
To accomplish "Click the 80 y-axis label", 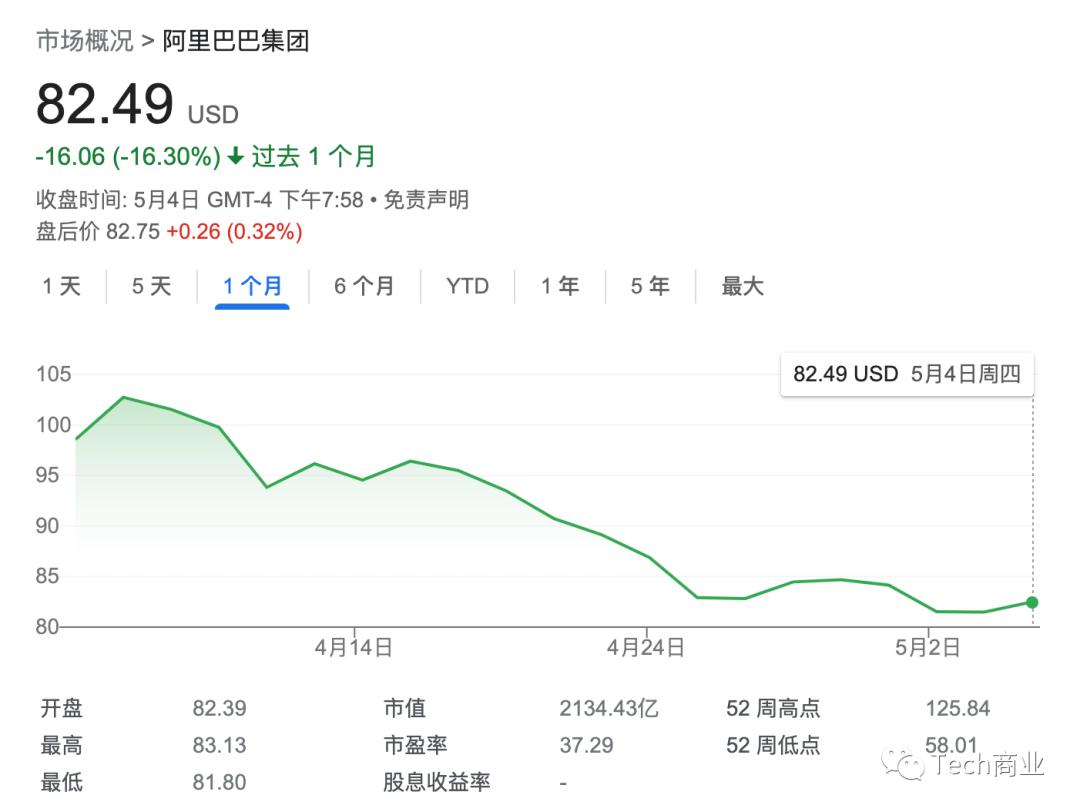I will point(48,627).
